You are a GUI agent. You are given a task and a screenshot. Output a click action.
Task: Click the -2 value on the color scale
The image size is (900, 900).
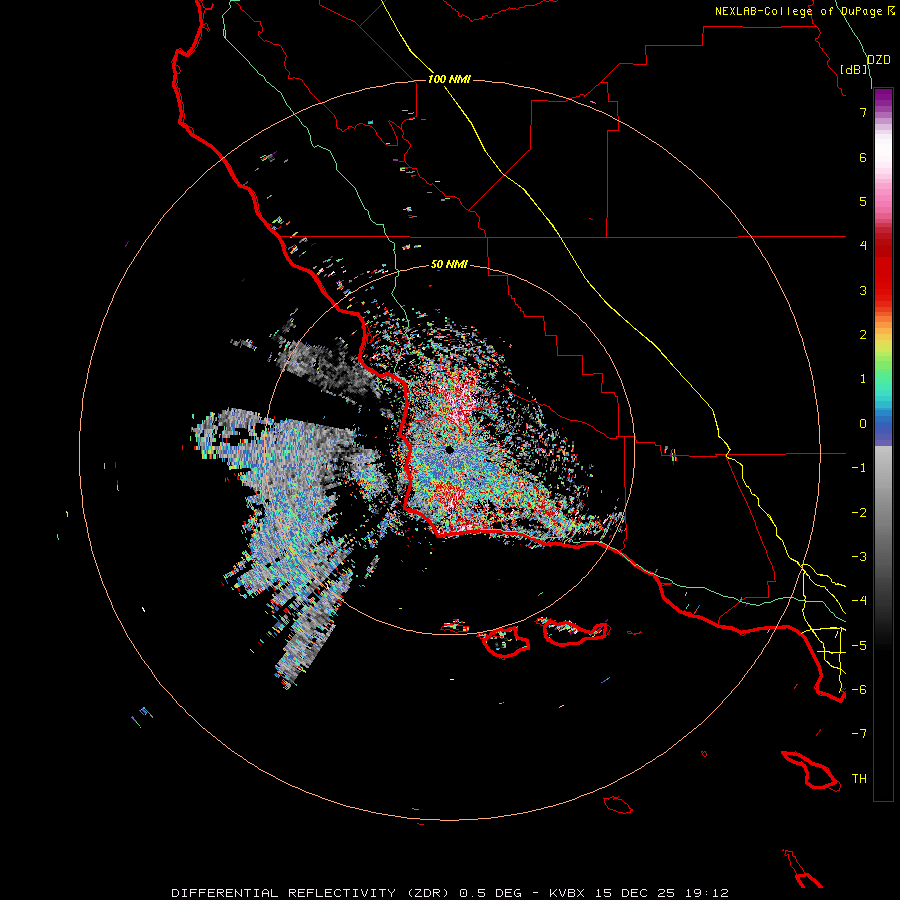point(859,513)
